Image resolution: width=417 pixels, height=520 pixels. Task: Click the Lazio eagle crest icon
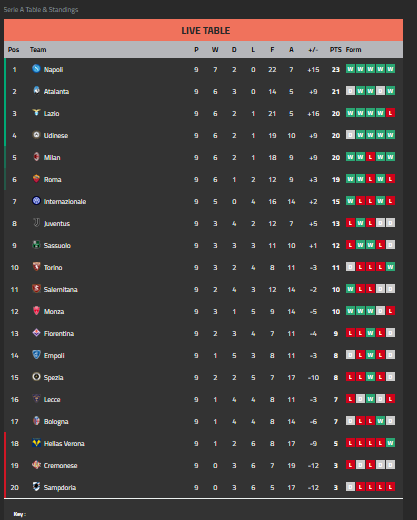36,112
